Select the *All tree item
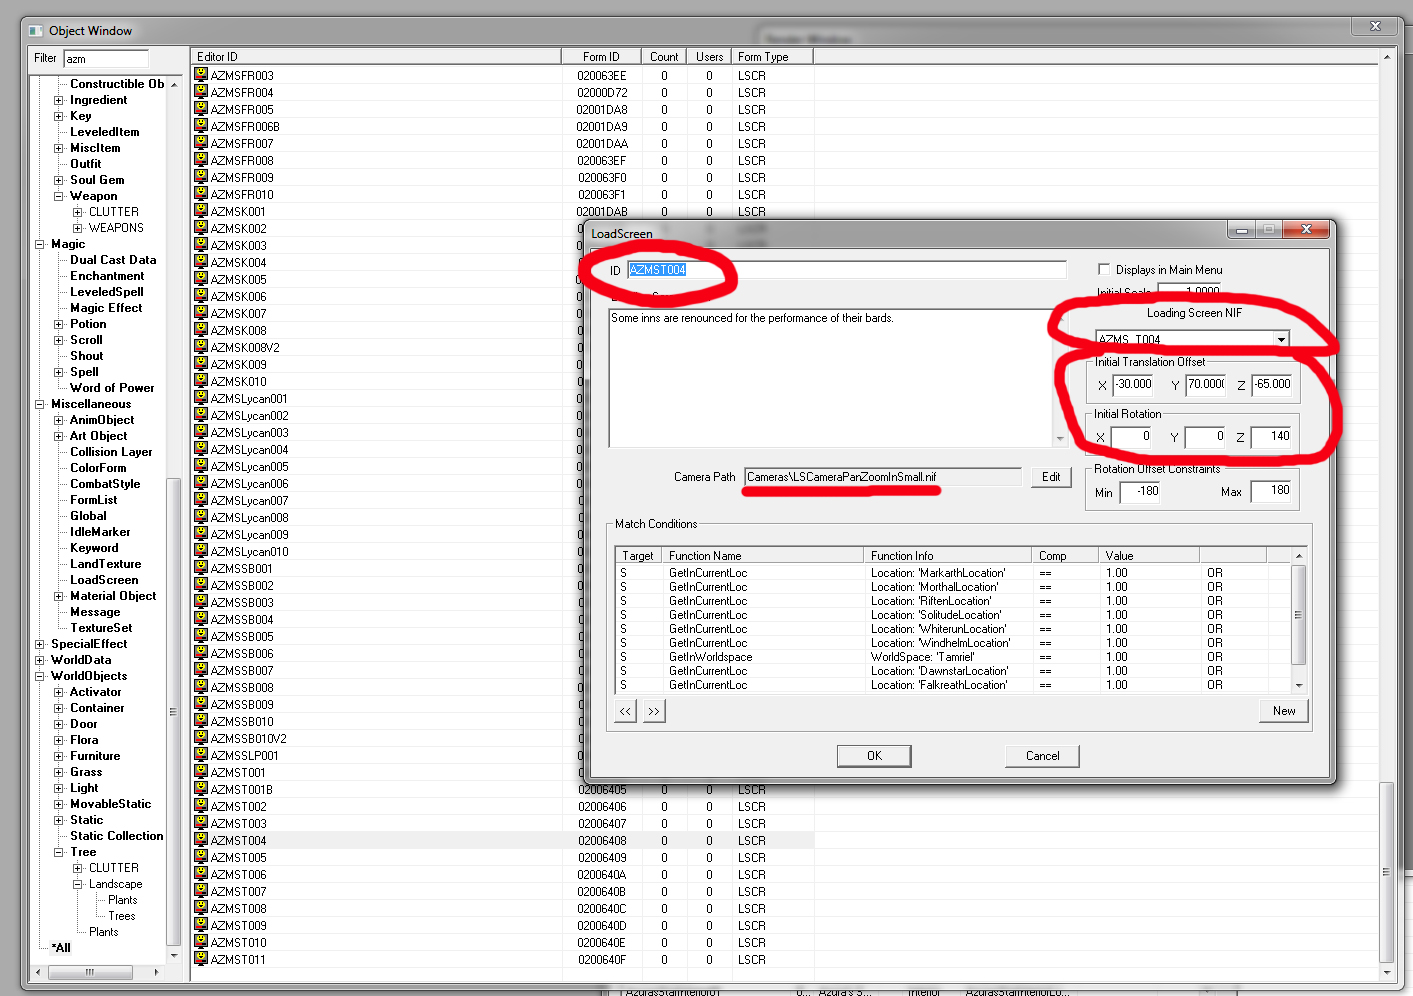1413x996 pixels. tap(61, 948)
